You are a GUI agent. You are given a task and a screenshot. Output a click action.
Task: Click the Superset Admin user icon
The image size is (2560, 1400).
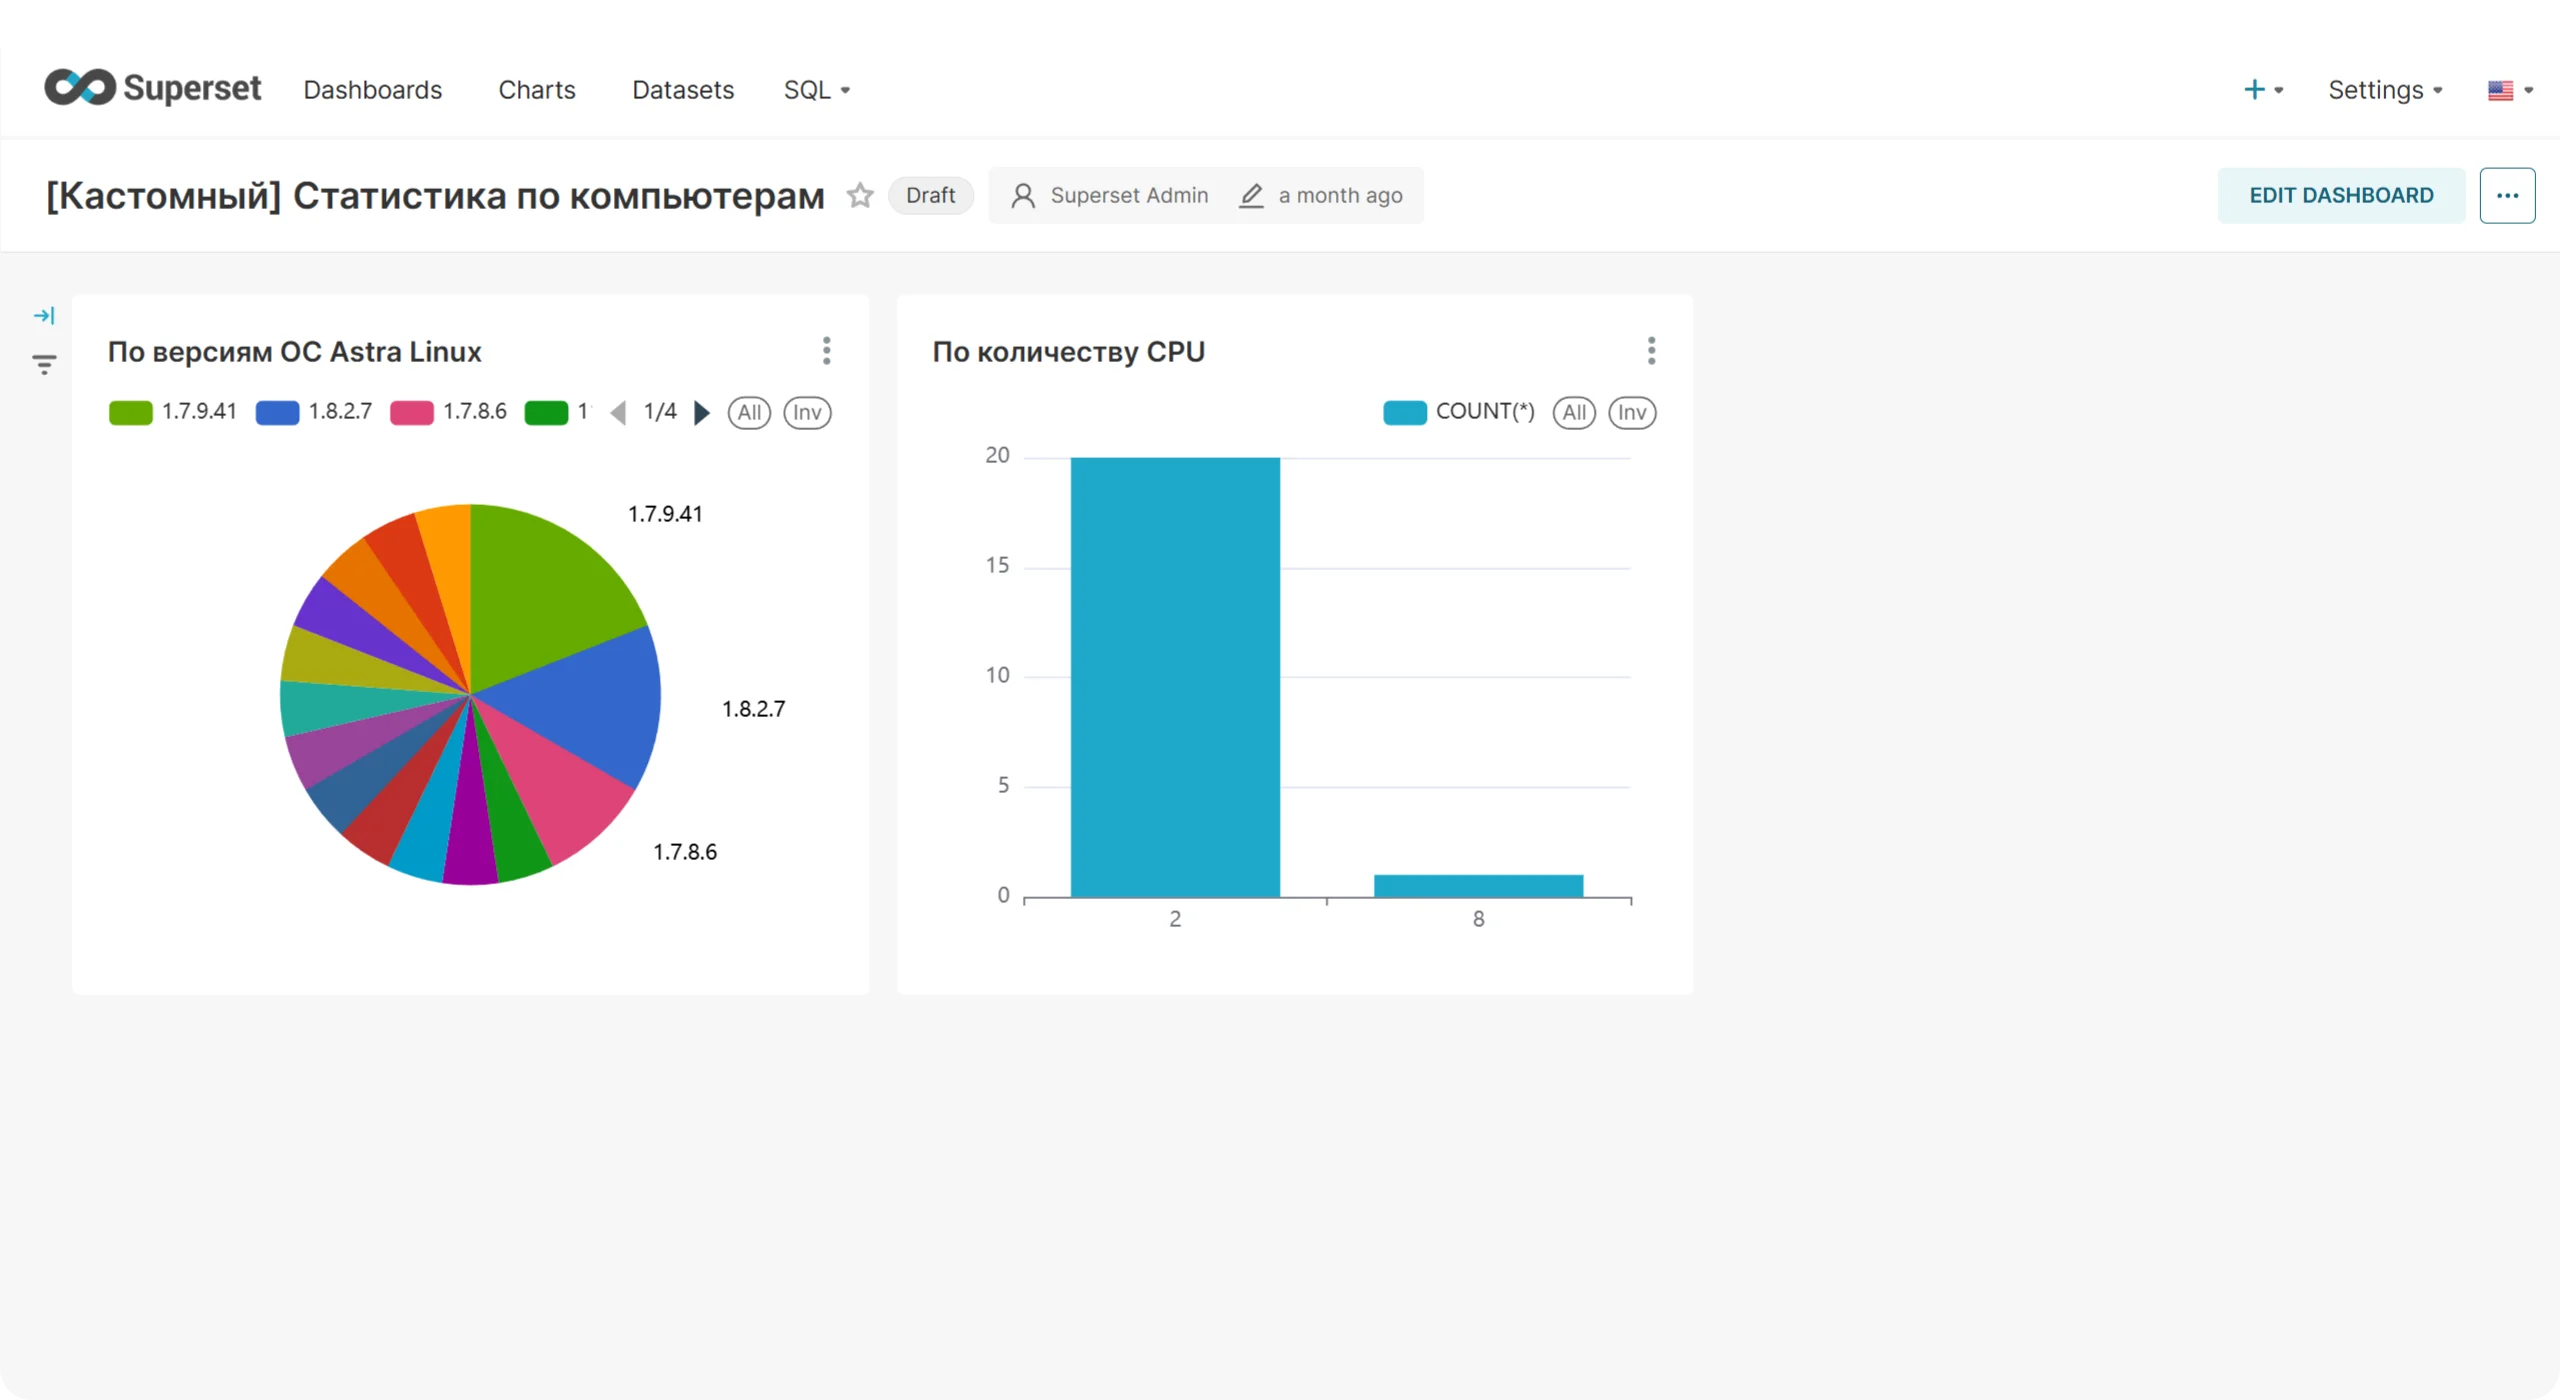(1023, 195)
